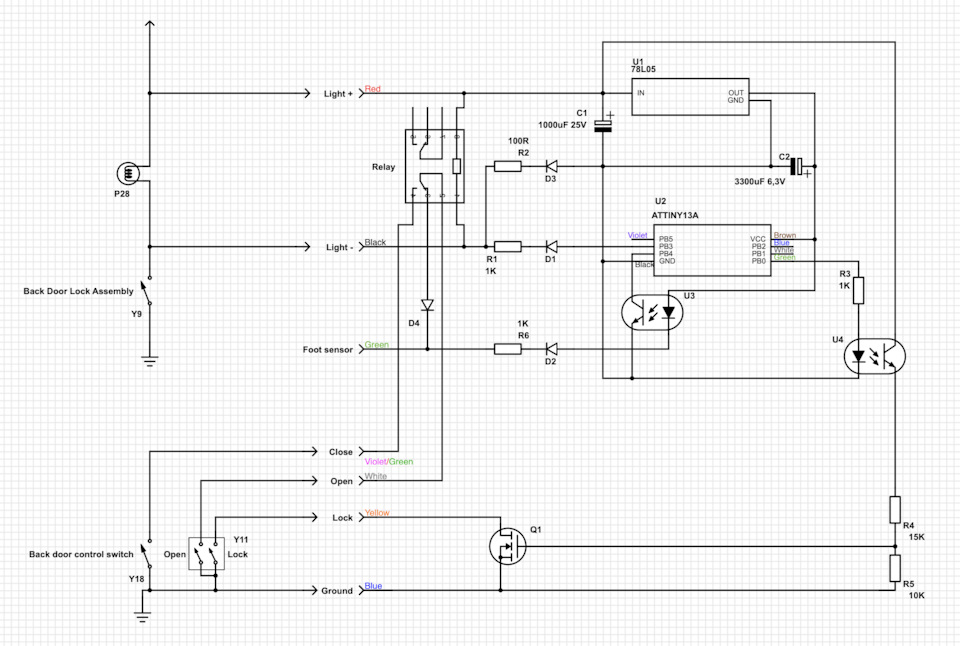Screen dimensions: 960x646
Task: Select the Y9 door lock switch symbol
Action: click(147, 291)
